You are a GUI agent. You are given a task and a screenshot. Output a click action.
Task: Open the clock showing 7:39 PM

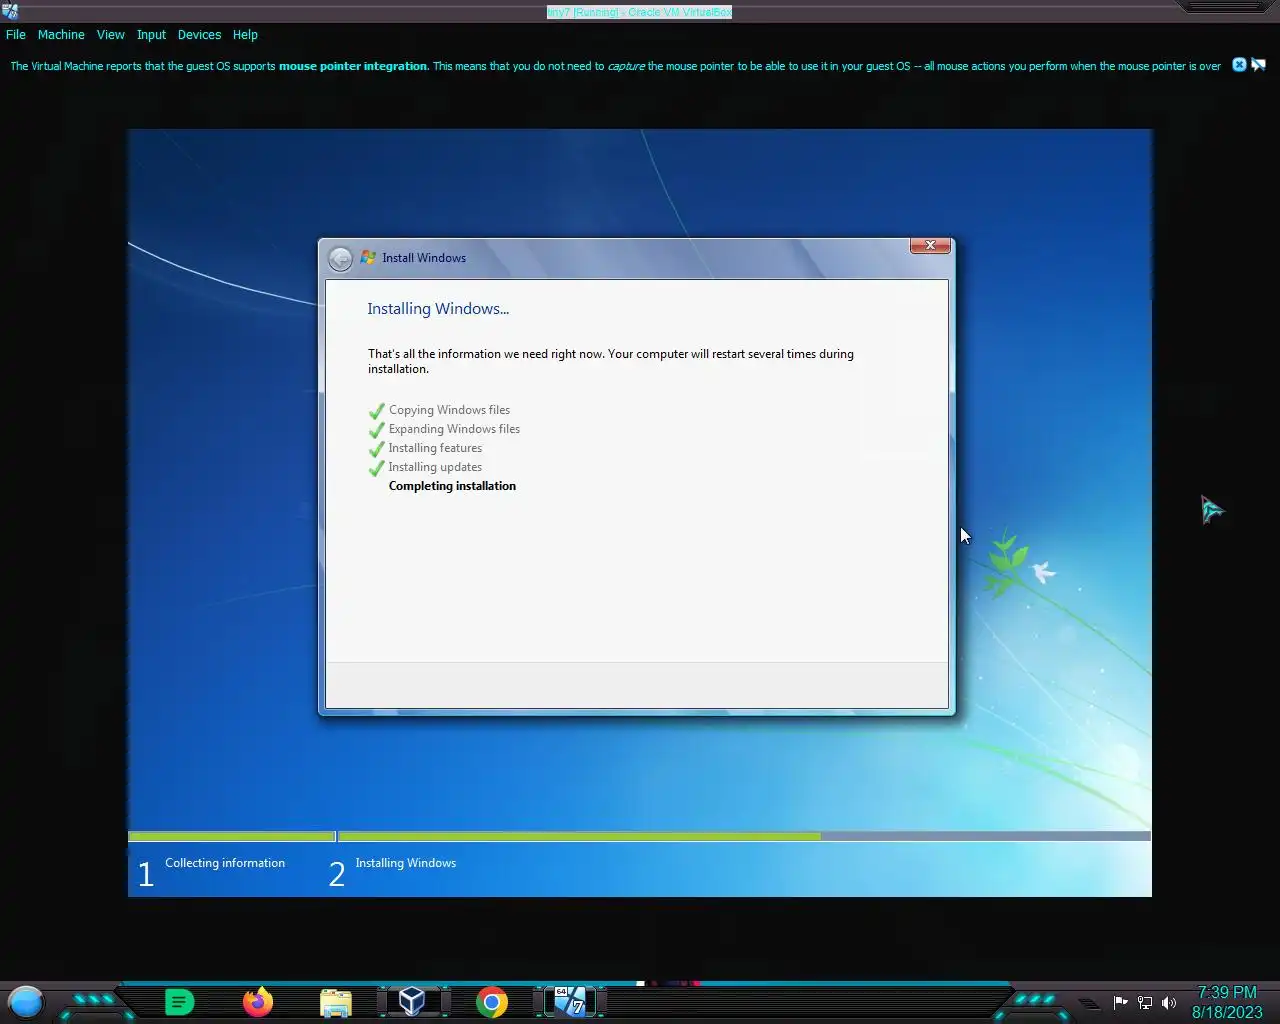coord(1227,1002)
